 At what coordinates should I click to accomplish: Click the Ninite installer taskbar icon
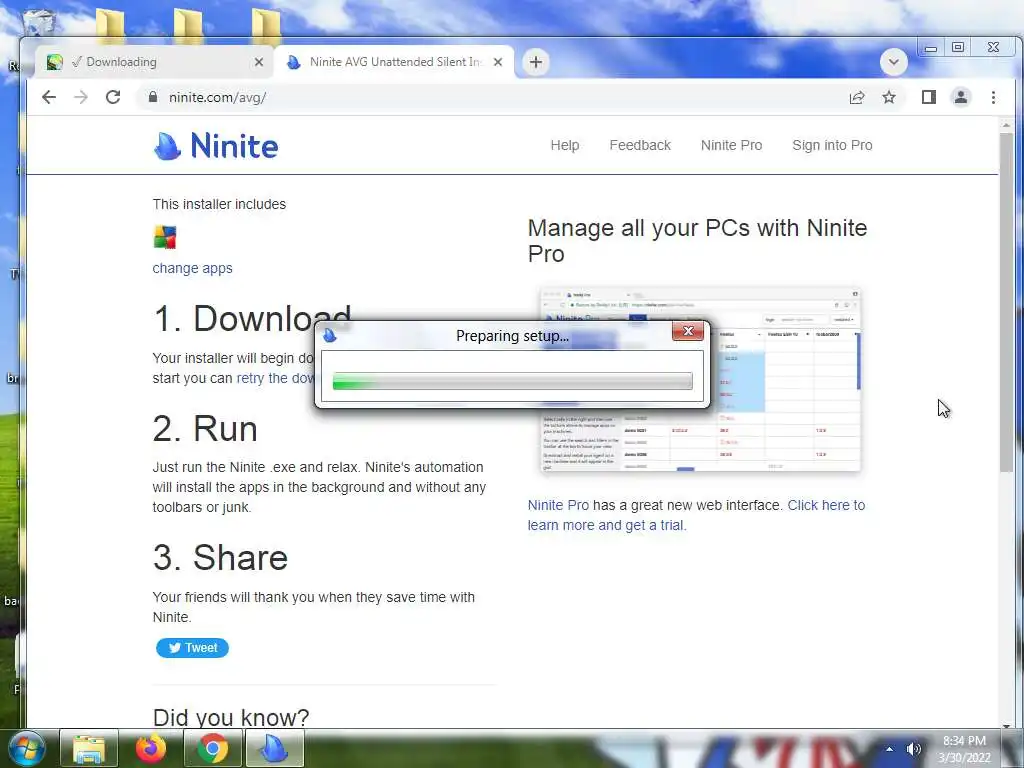pos(275,748)
